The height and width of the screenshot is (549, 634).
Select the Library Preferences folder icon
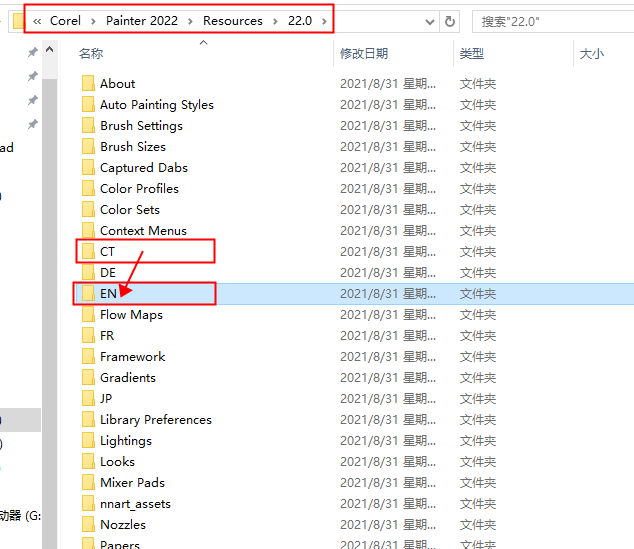click(x=88, y=419)
